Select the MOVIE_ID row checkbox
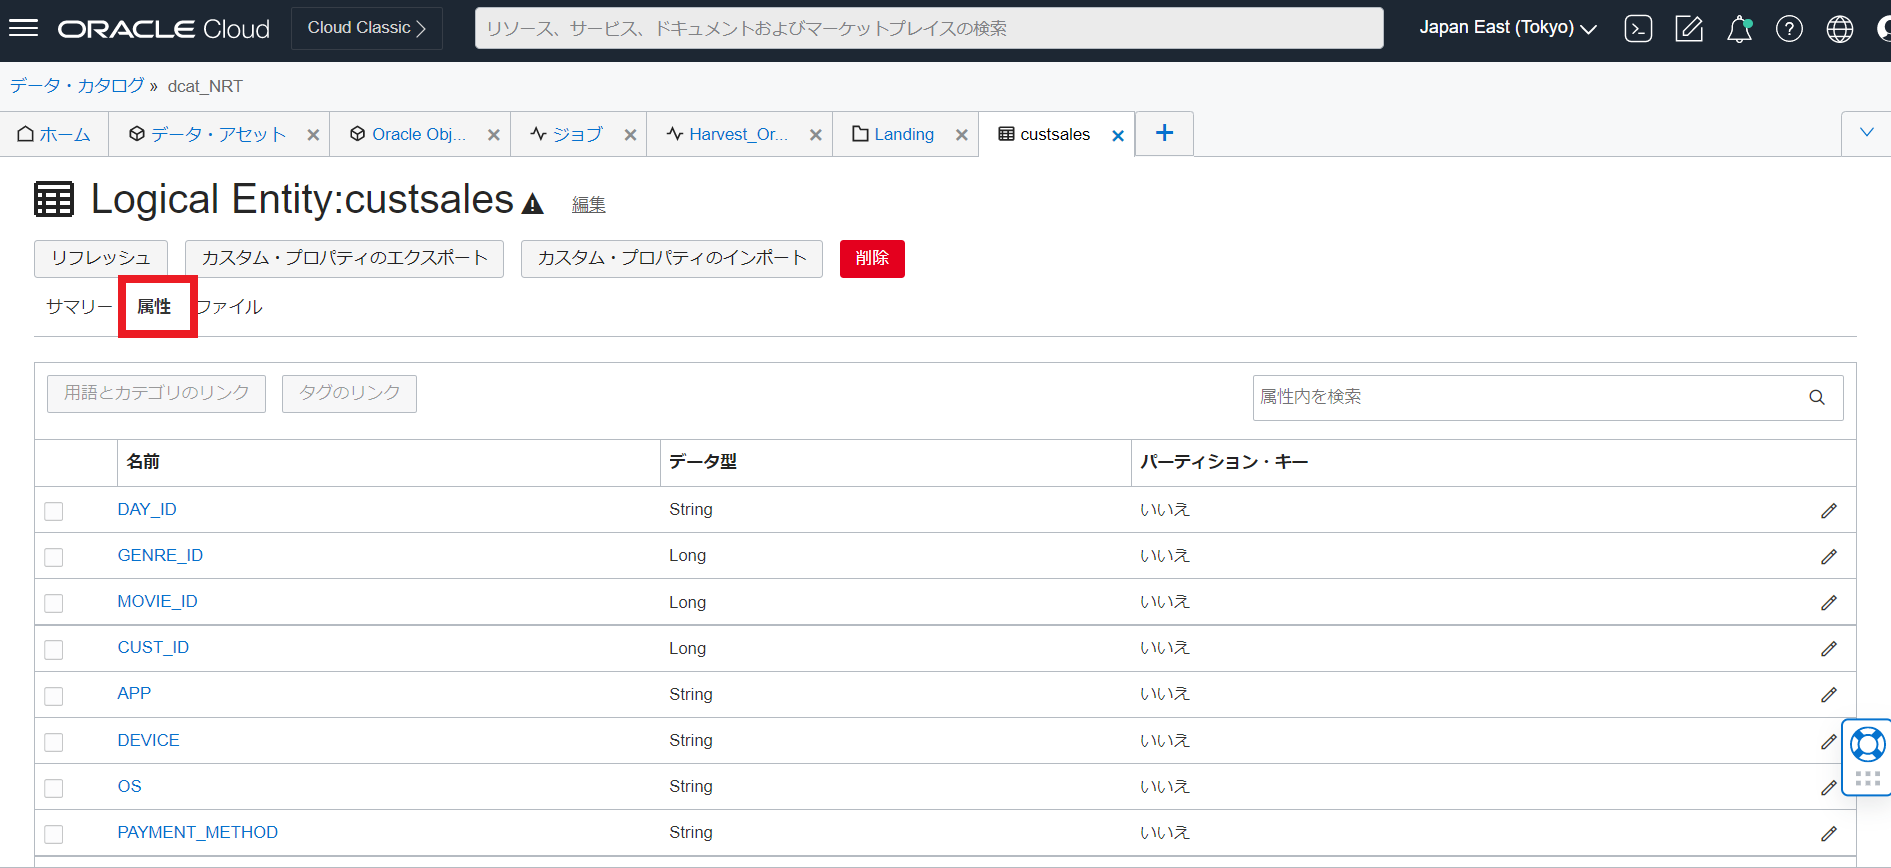The height and width of the screenshot is (868, 1891). click(x=54, y=603)
